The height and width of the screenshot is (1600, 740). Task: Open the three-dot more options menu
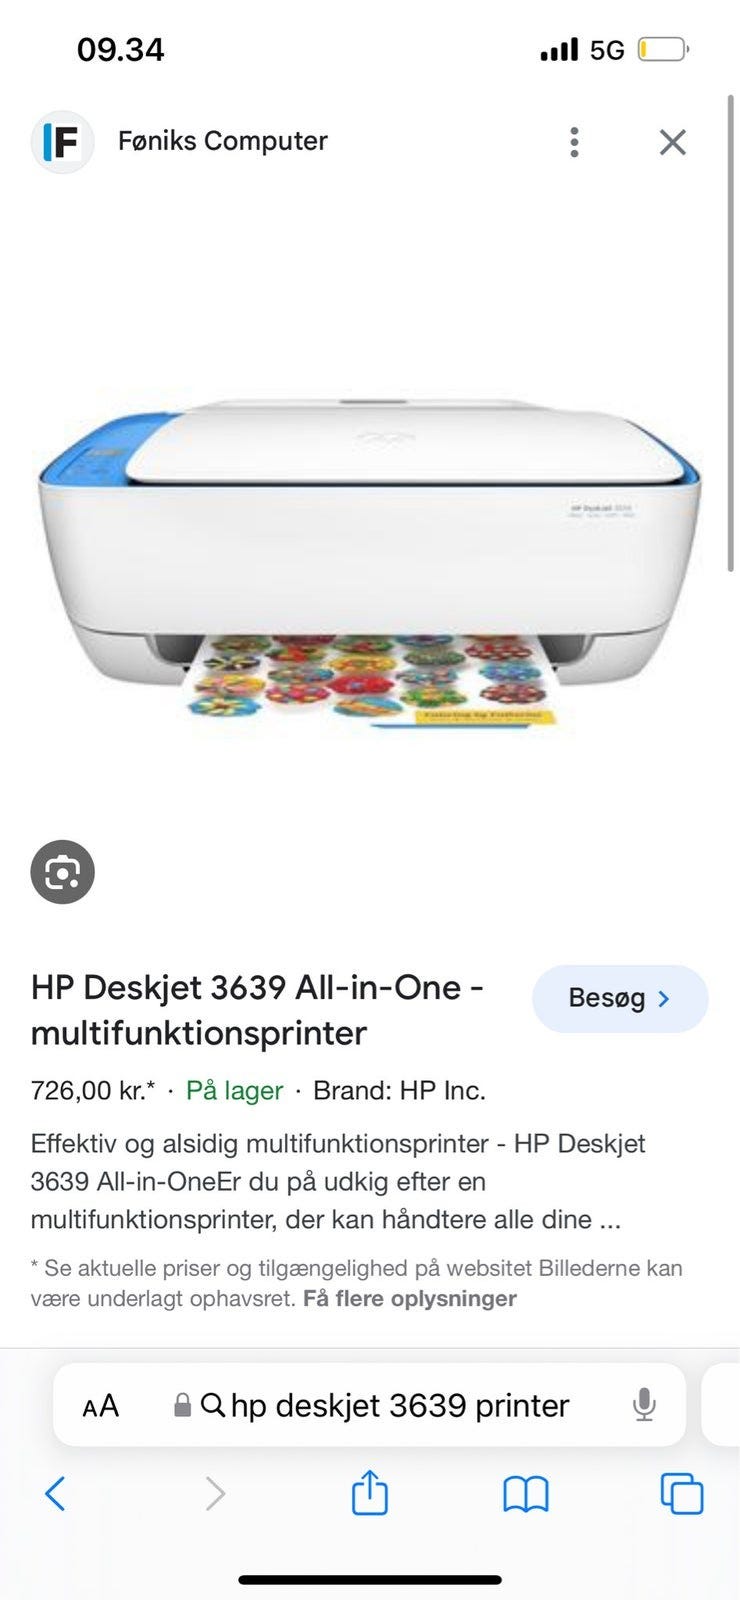pos(574,142)
